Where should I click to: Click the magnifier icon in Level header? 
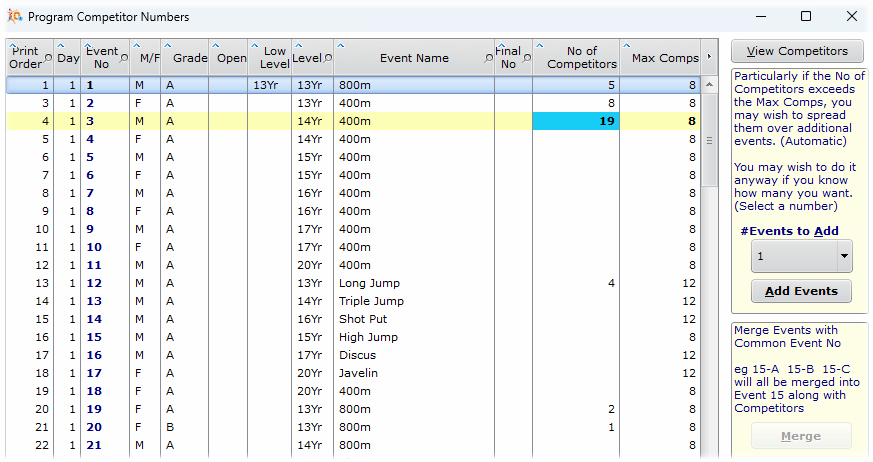coord(326,59)
